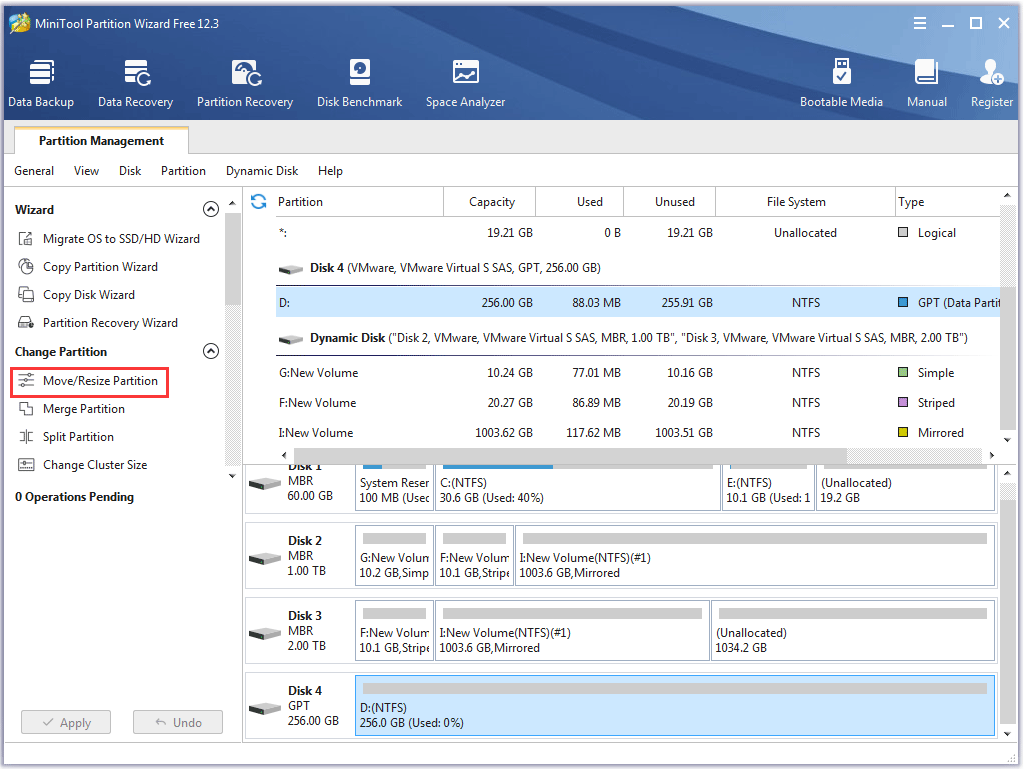Select the F:New Volume row

click(x=637, y=402)
